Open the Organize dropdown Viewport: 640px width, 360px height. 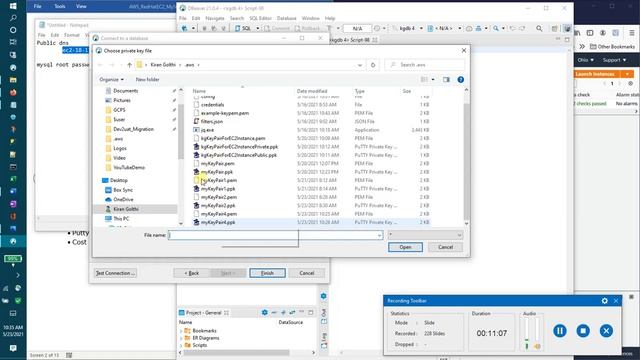click(111, 80)
